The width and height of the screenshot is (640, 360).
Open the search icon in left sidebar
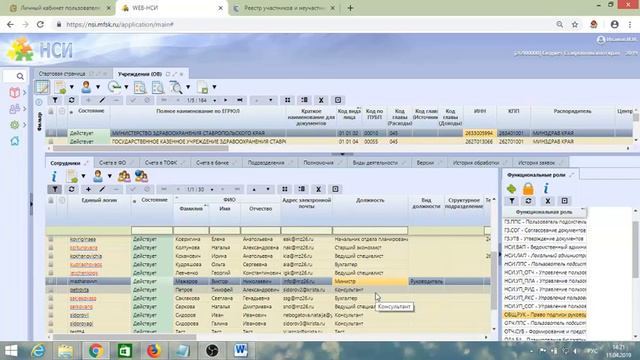pyautogui.click(x=20, y=76)
